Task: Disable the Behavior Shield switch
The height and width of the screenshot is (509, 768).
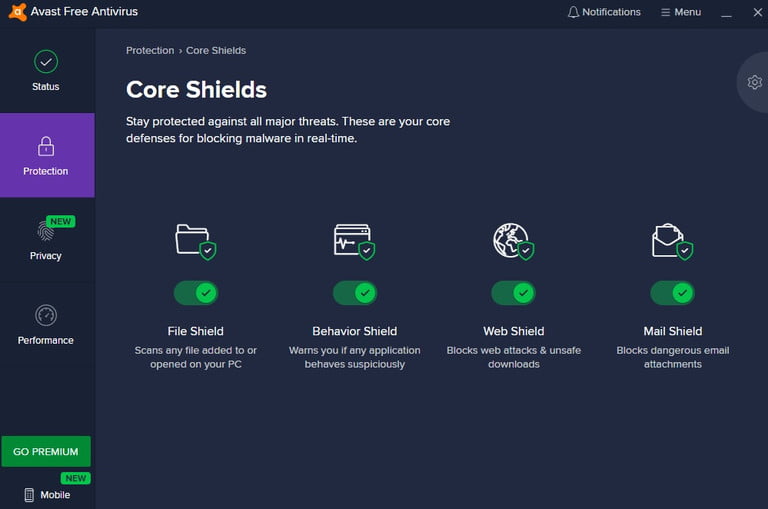Action: click(354, 293)
